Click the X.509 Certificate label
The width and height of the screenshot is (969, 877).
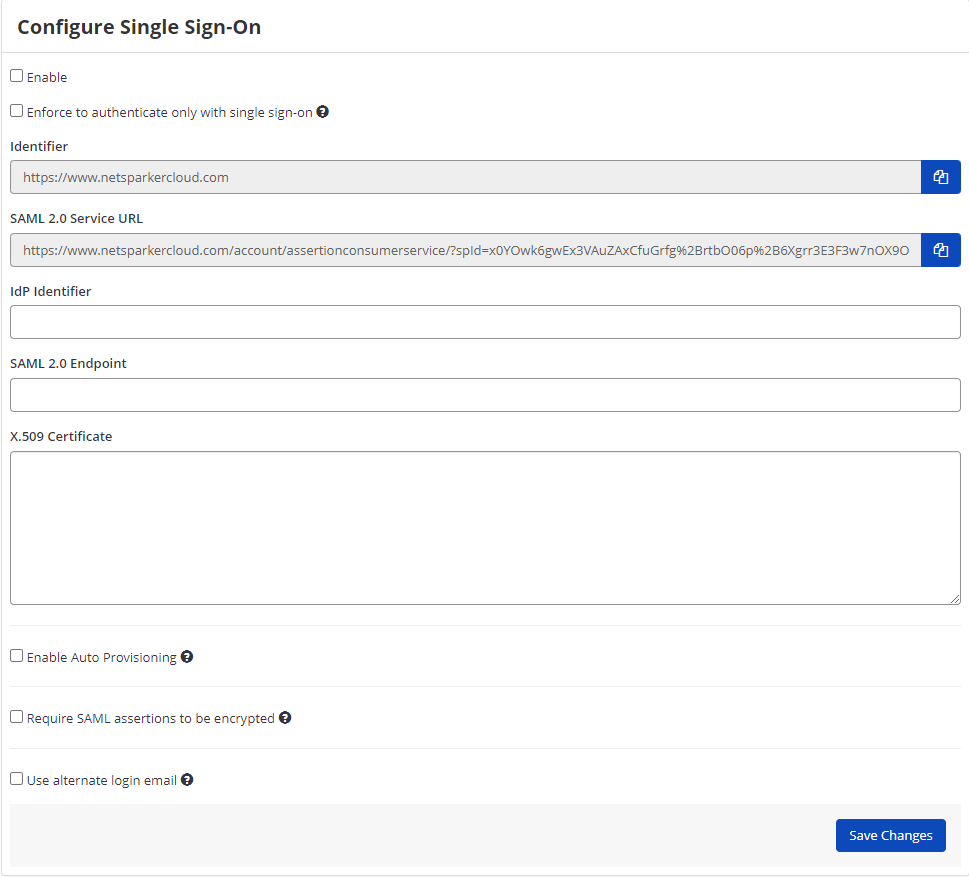(x=61, y=436)
